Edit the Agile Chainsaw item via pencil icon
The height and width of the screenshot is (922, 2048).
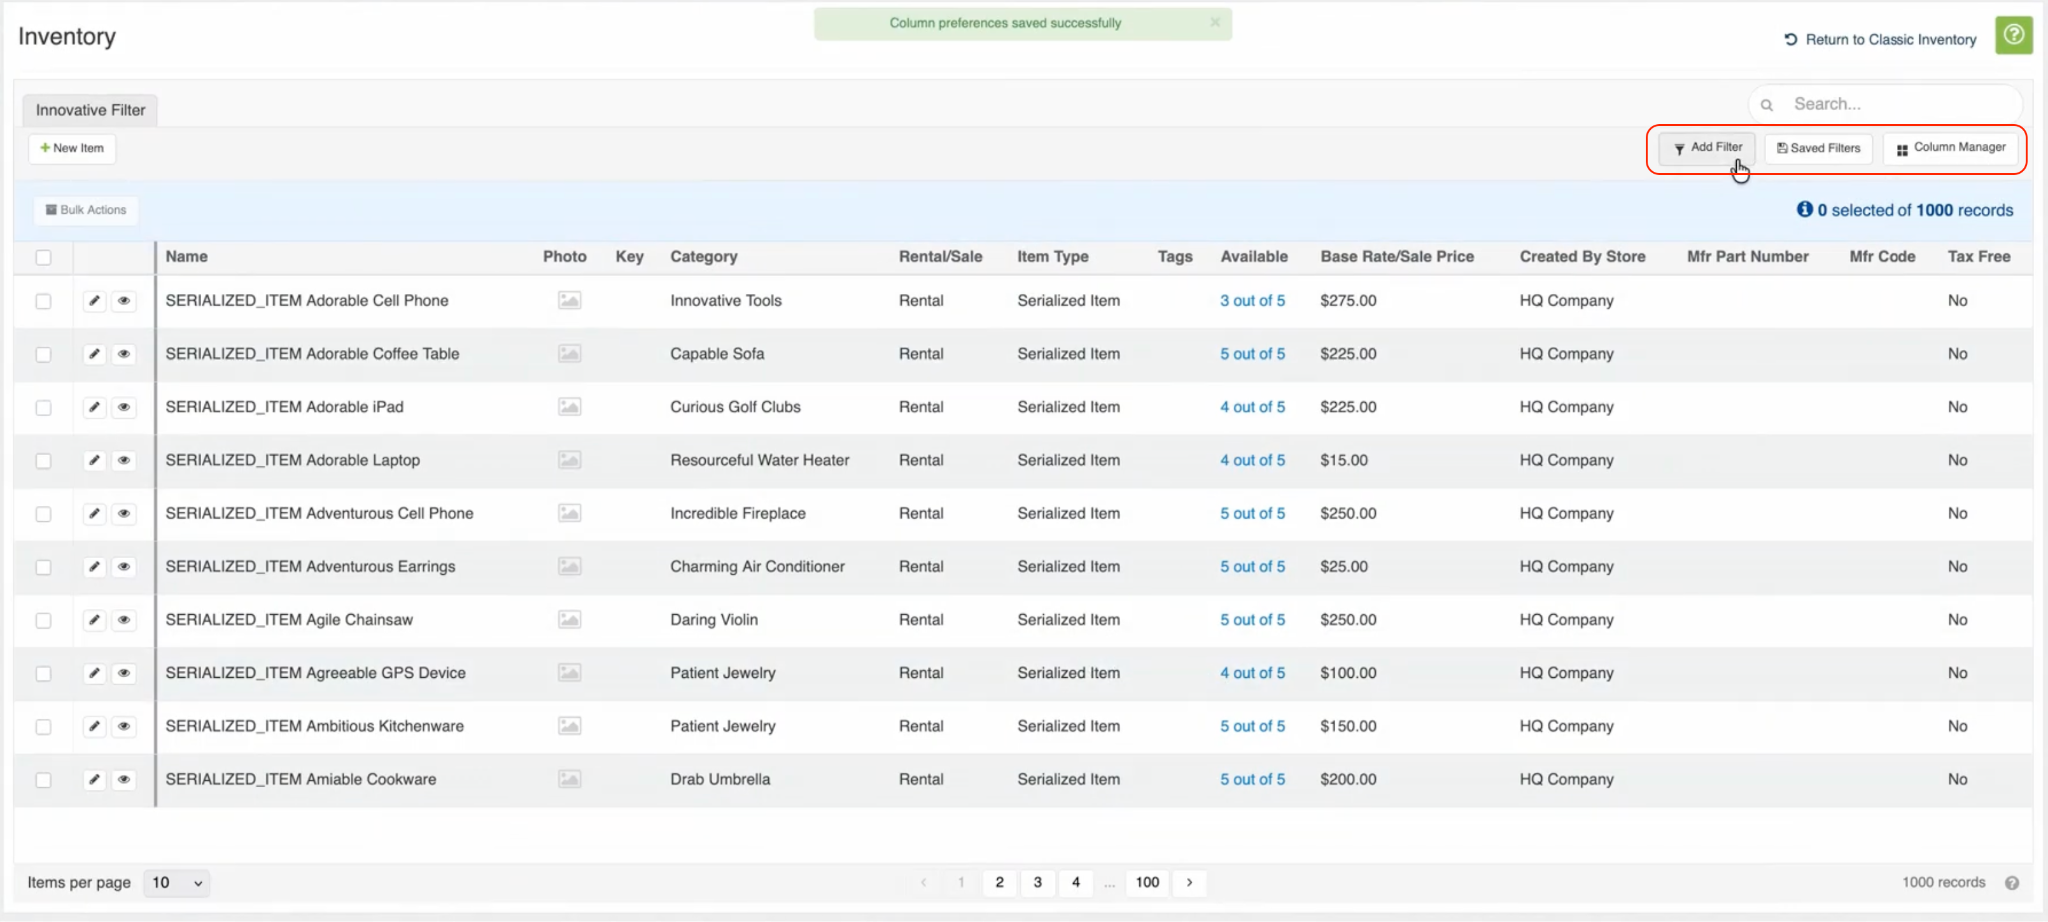94,620
